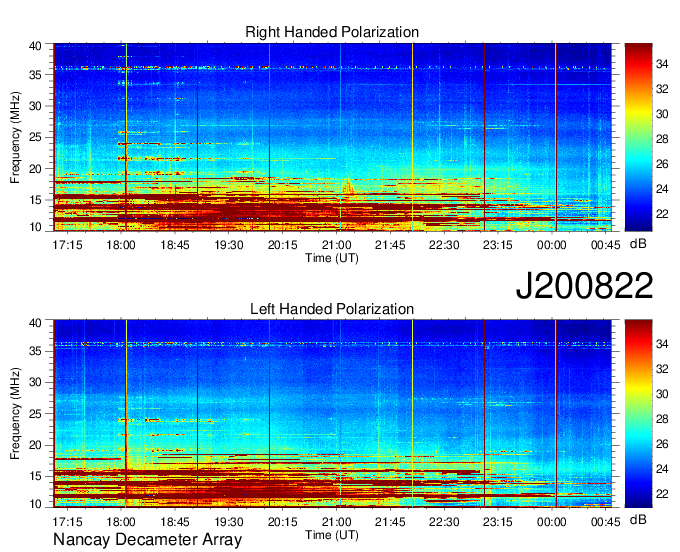Click the 19:30 time tick under the right-handed plot

point(229,245)
